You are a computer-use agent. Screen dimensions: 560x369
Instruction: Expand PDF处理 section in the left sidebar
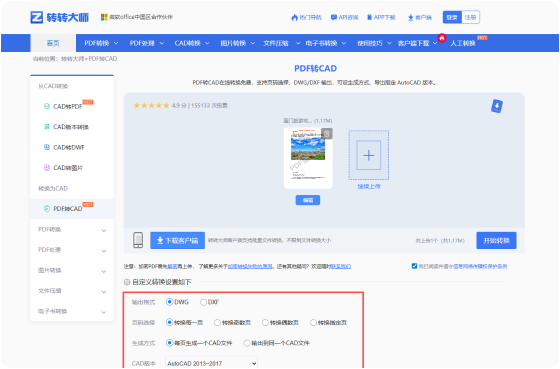click(x=72, y=250)
